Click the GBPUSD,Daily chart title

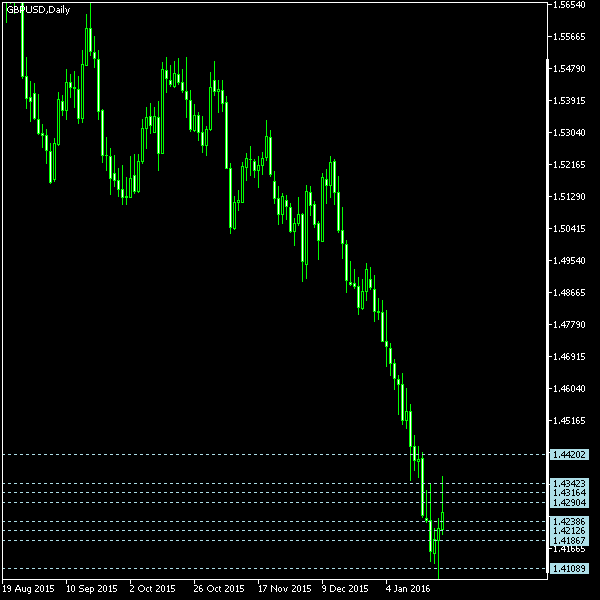click(38, 10)
